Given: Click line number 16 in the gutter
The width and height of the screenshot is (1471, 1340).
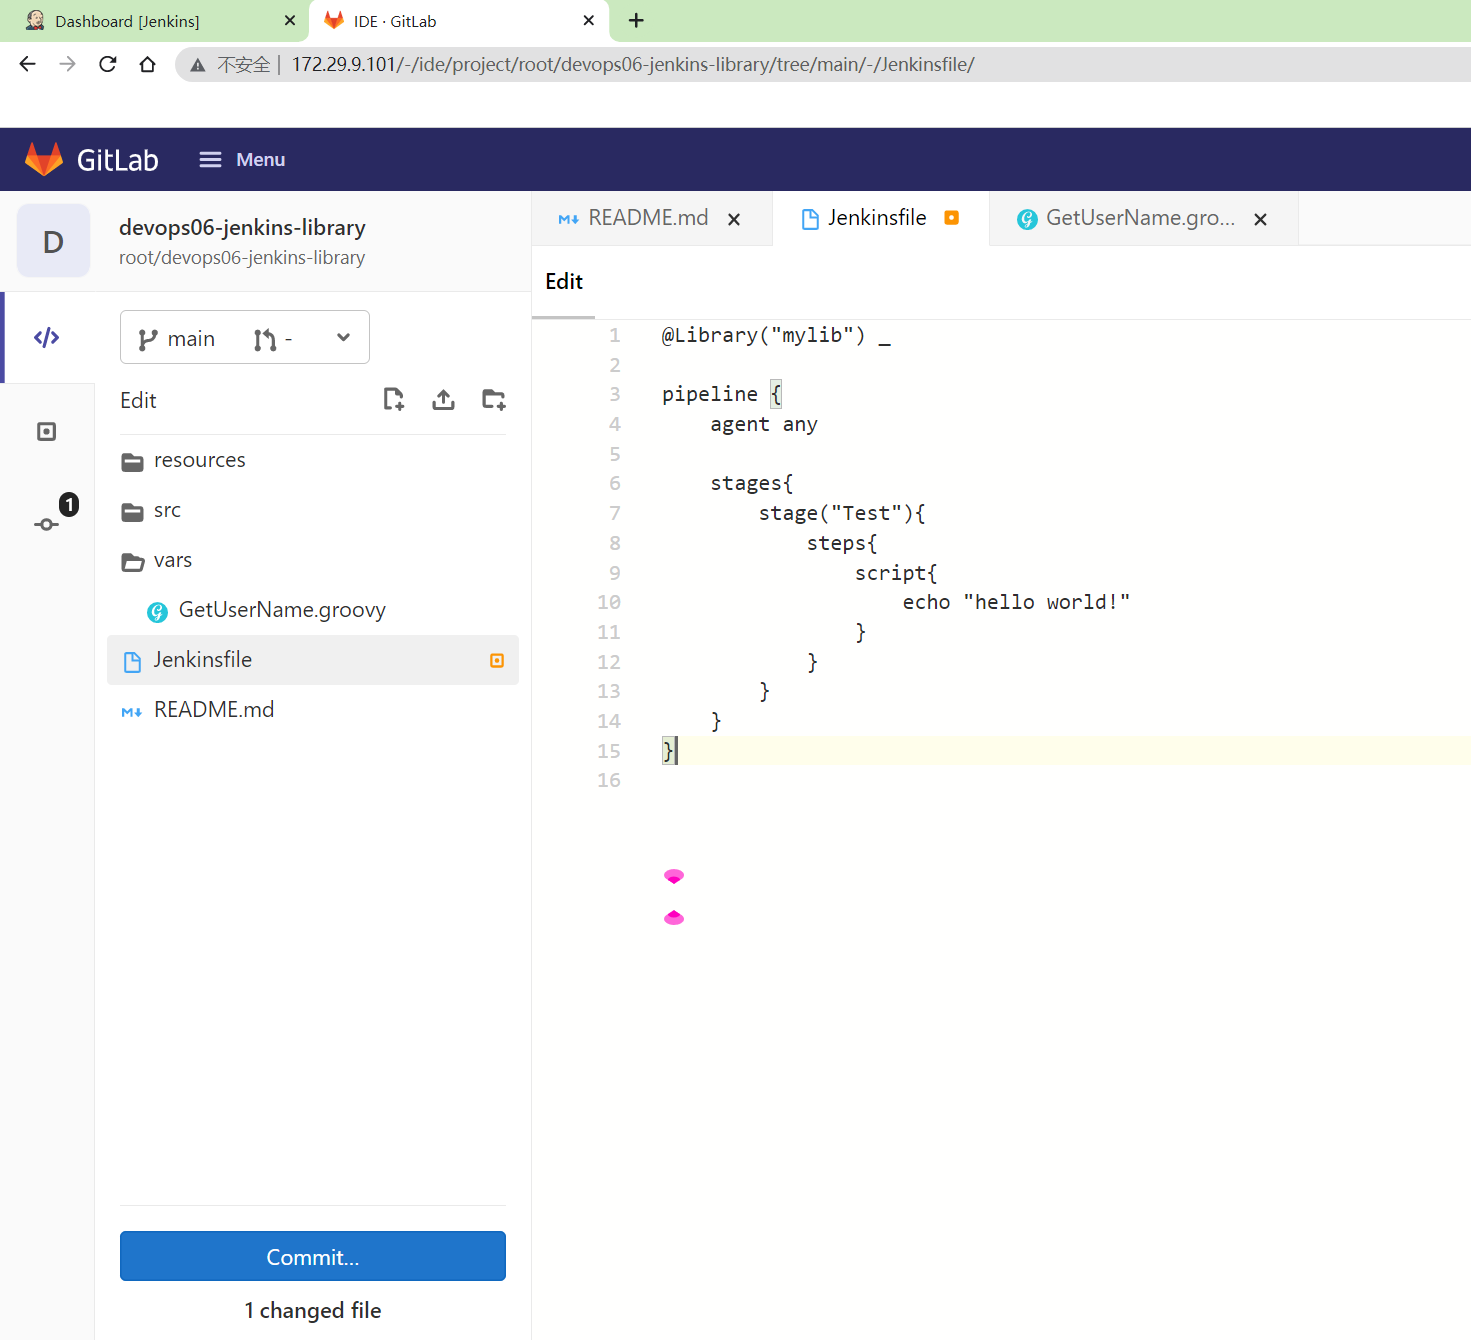Looking at the screenshot, I should pos(609,780).
